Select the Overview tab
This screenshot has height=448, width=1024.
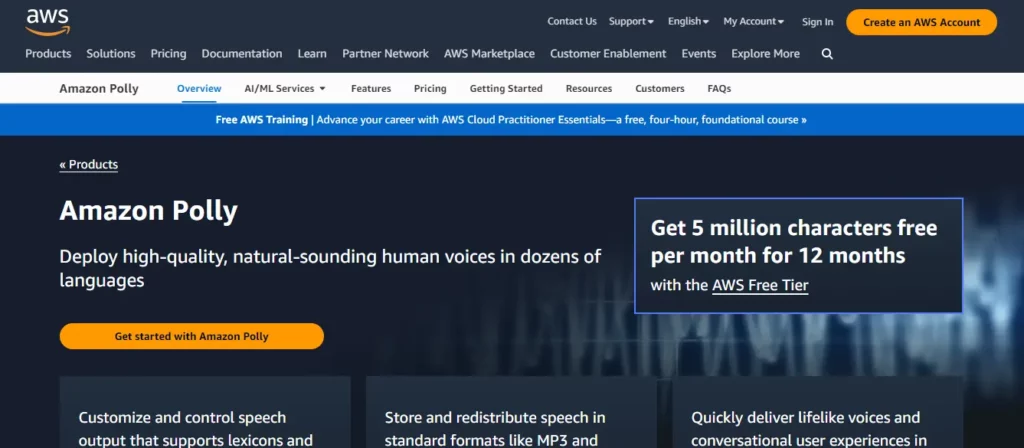coord(199,88)
